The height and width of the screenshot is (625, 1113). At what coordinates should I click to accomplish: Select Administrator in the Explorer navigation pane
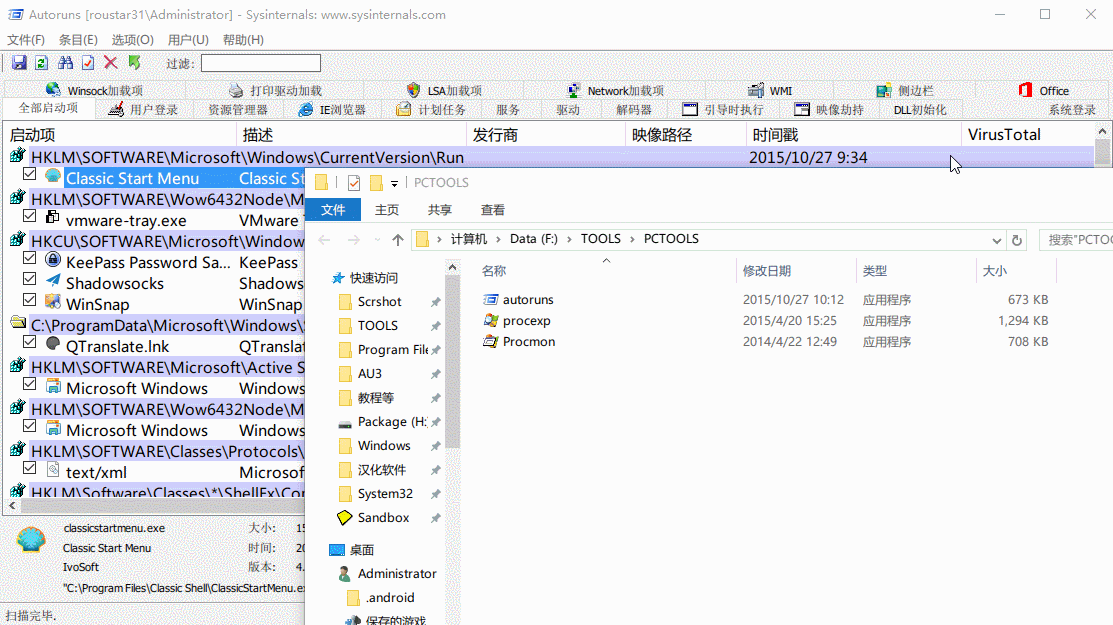(x=397, y=574)
